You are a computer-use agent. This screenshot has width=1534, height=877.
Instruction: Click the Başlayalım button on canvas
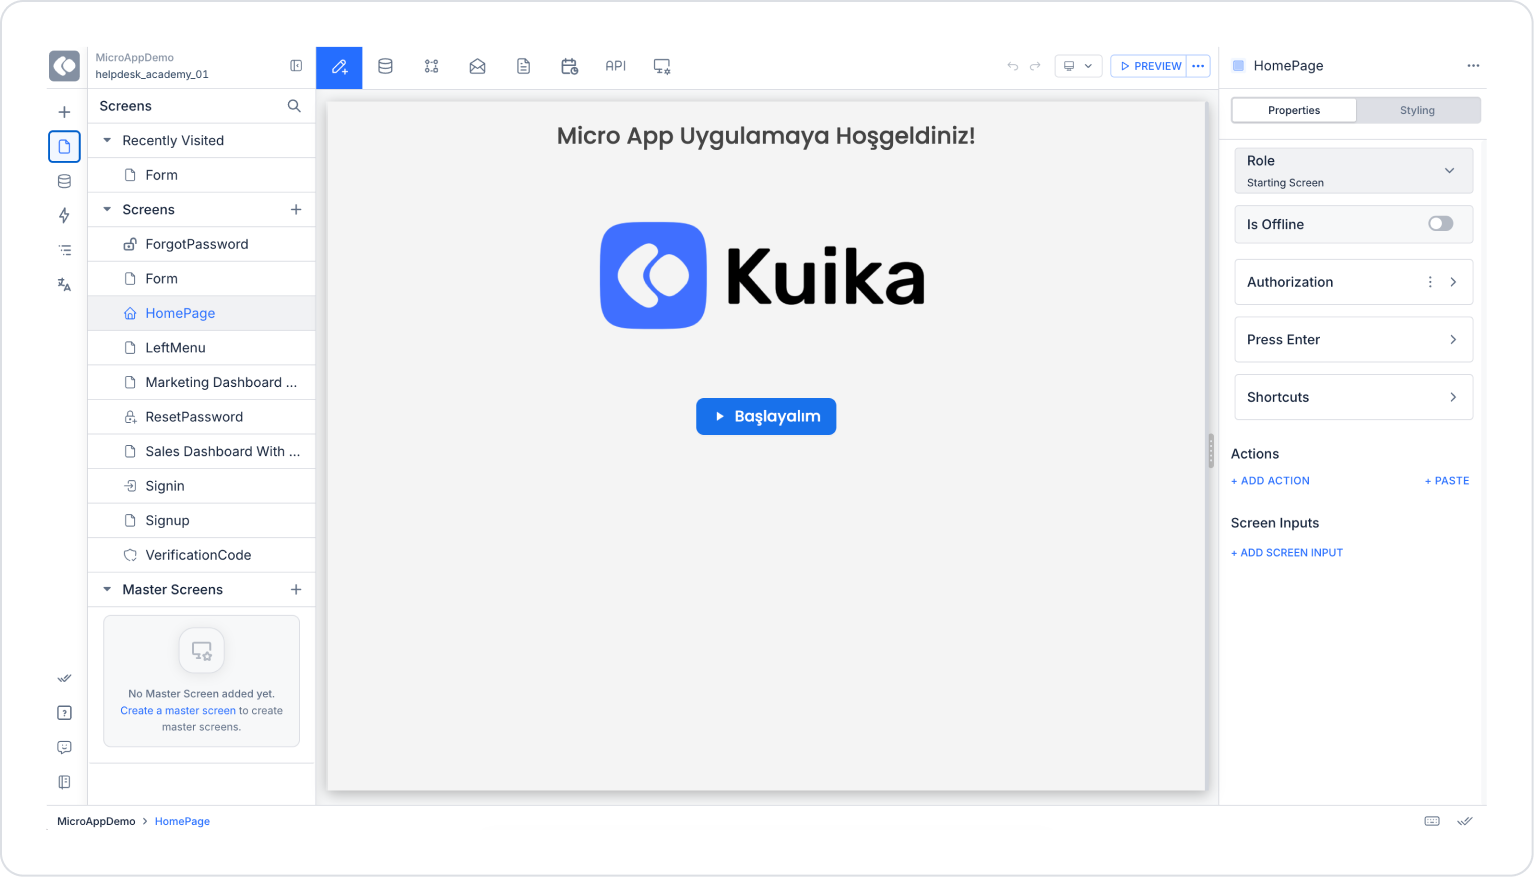pos(766,416)
